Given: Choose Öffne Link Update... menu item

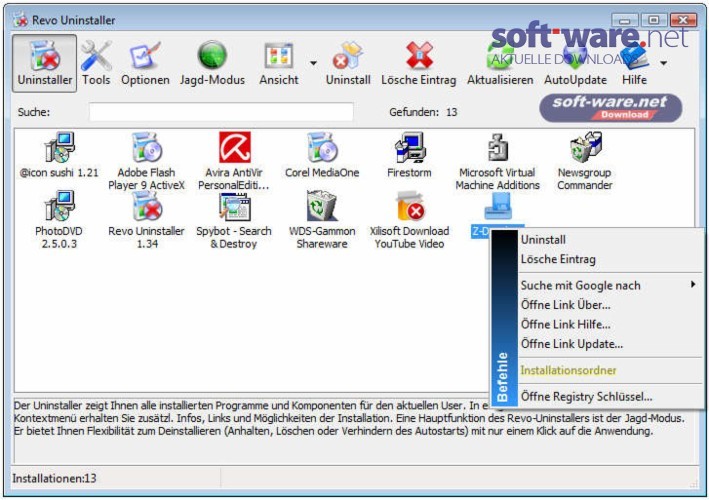Looking at the screenshot, I should [x=610, y=344].
